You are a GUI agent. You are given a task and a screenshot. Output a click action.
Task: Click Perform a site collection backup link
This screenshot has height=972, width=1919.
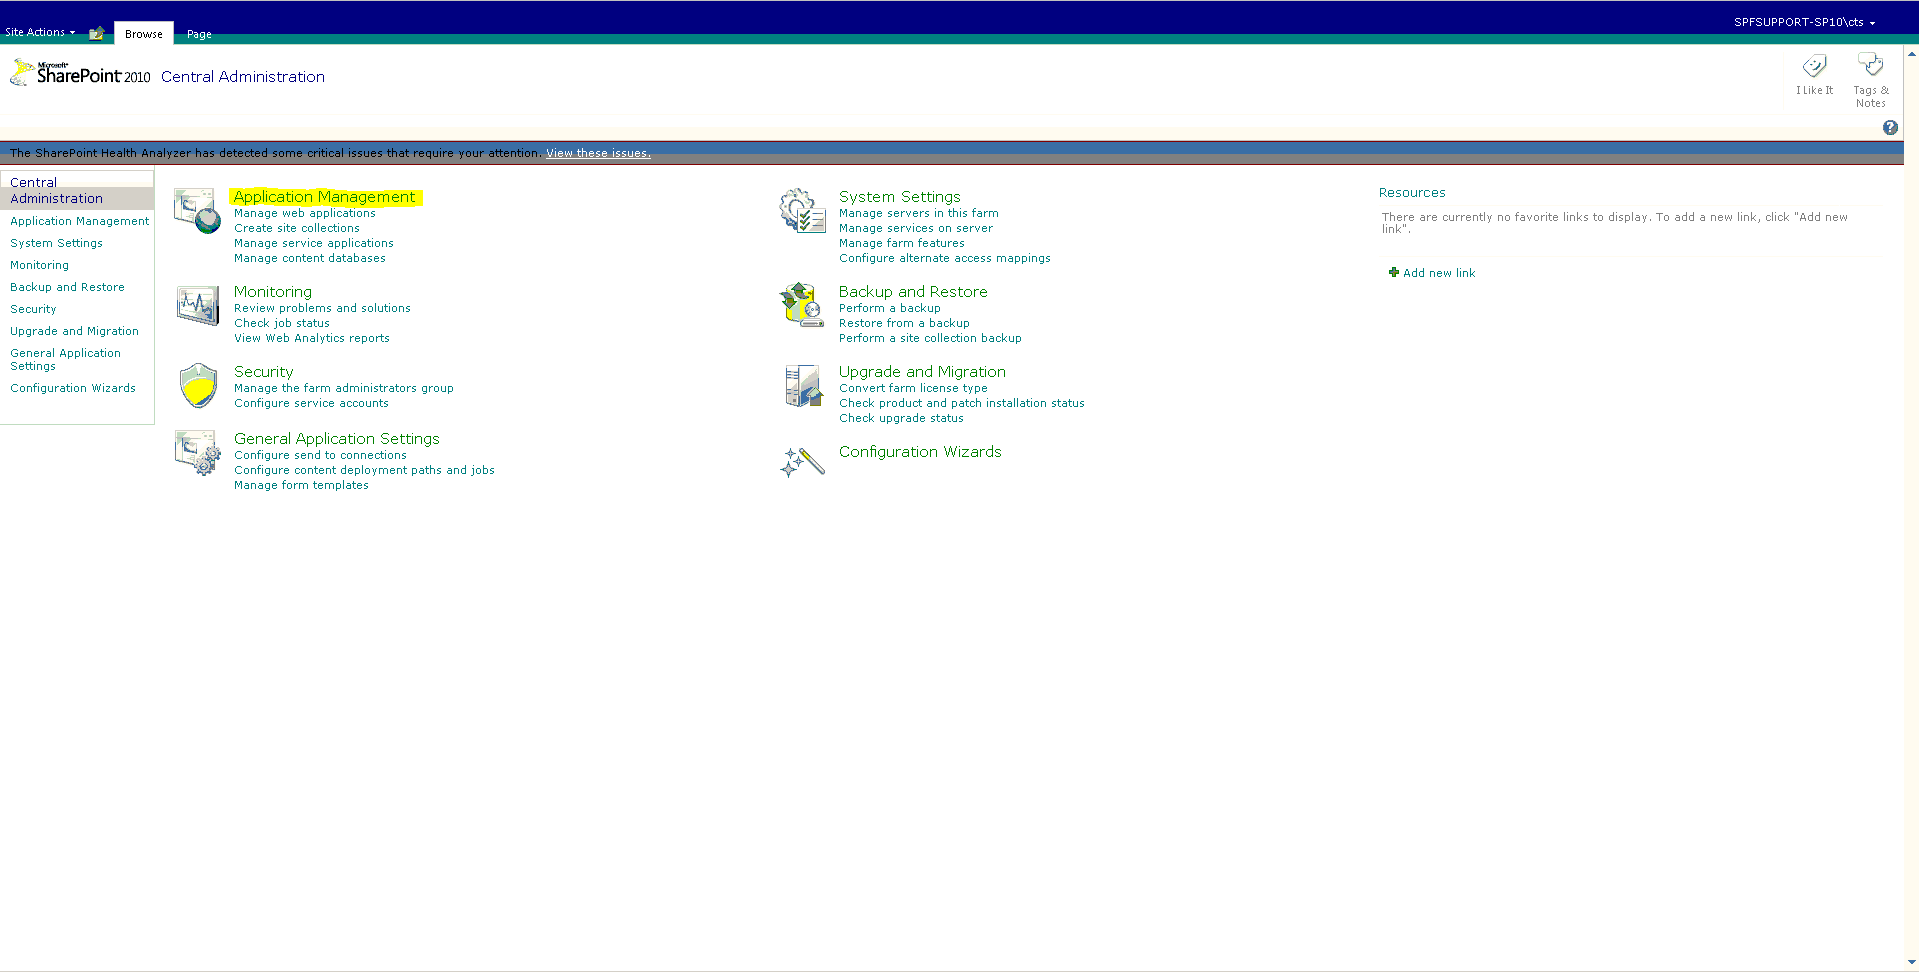[x=930, y=338]
